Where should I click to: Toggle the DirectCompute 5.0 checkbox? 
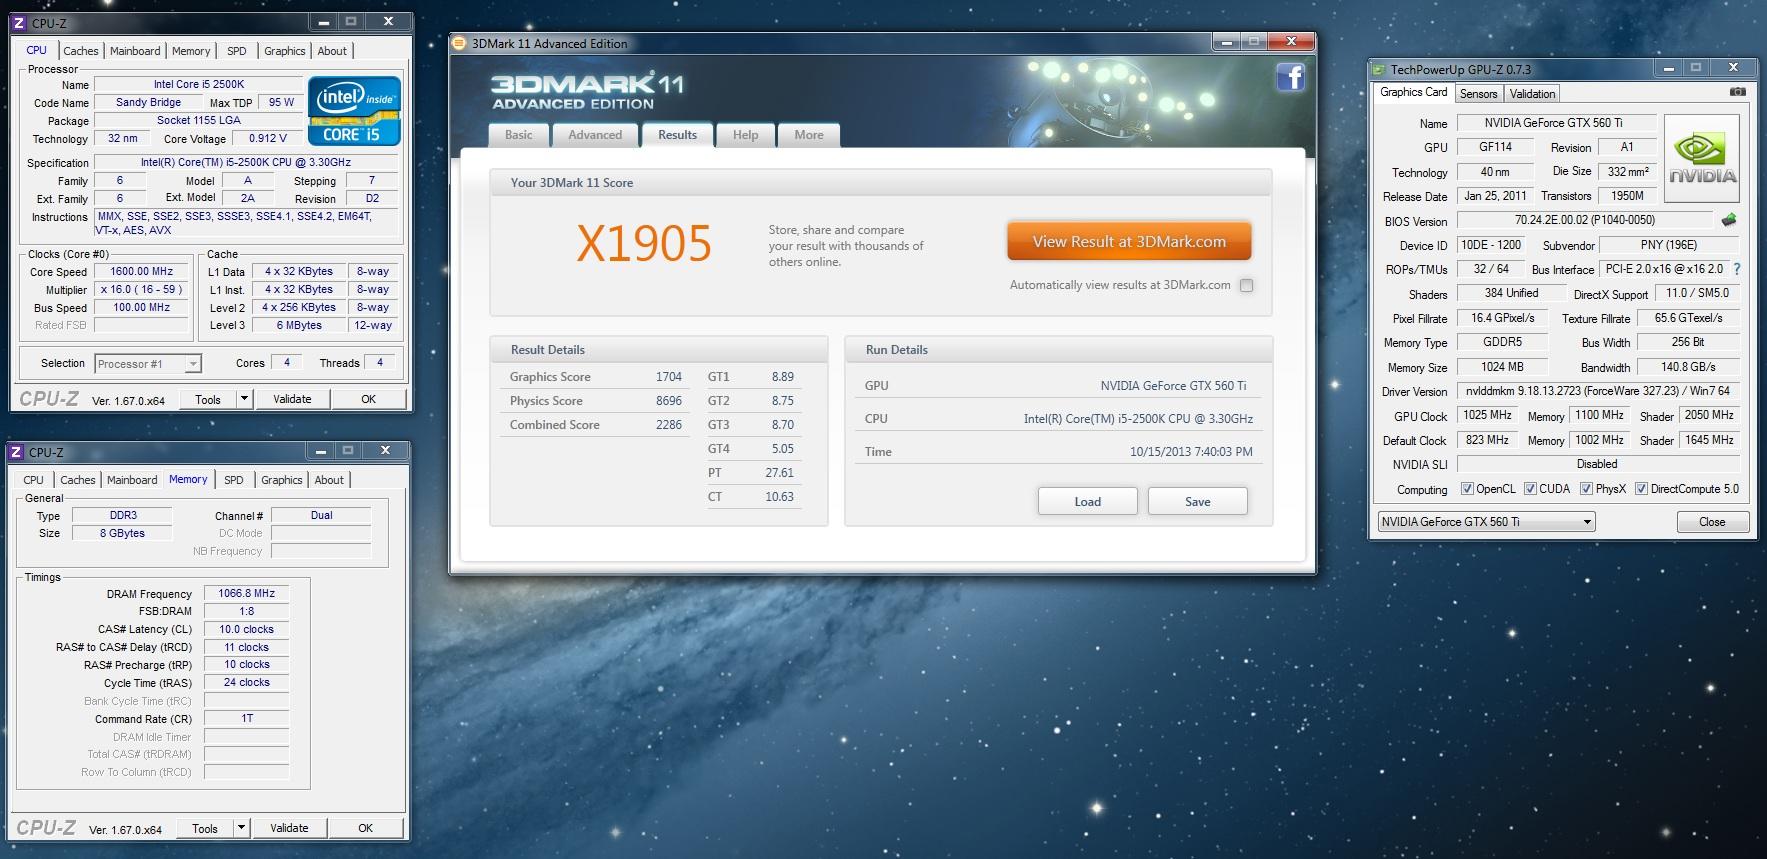tap(1641, 489)
